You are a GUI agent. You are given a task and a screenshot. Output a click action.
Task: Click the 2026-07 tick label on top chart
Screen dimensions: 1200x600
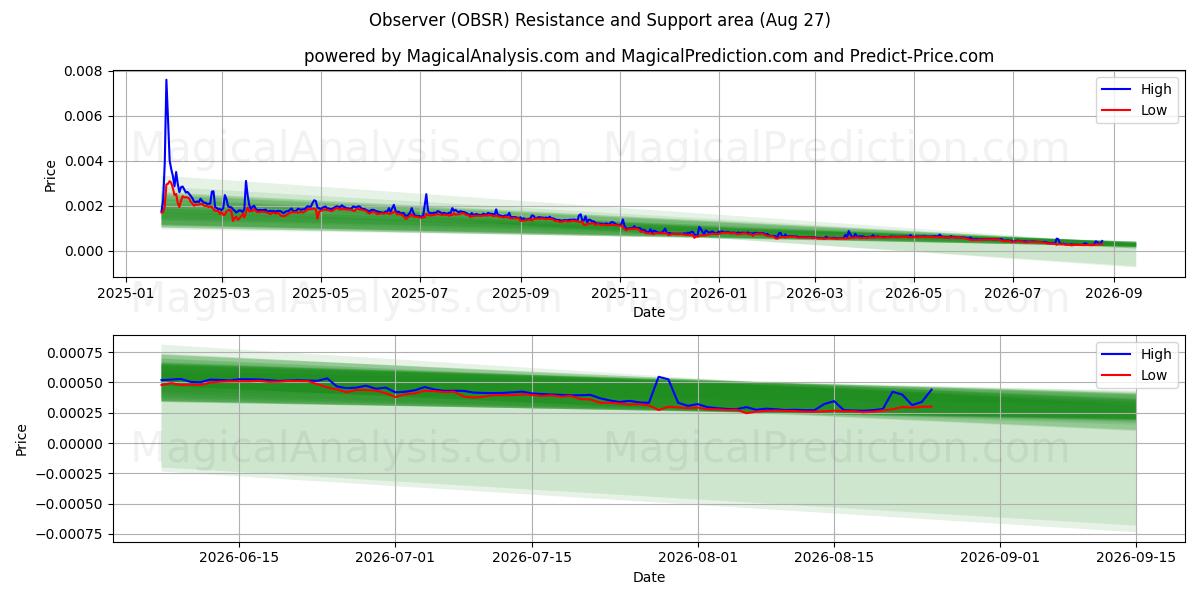click(1013, 294)
